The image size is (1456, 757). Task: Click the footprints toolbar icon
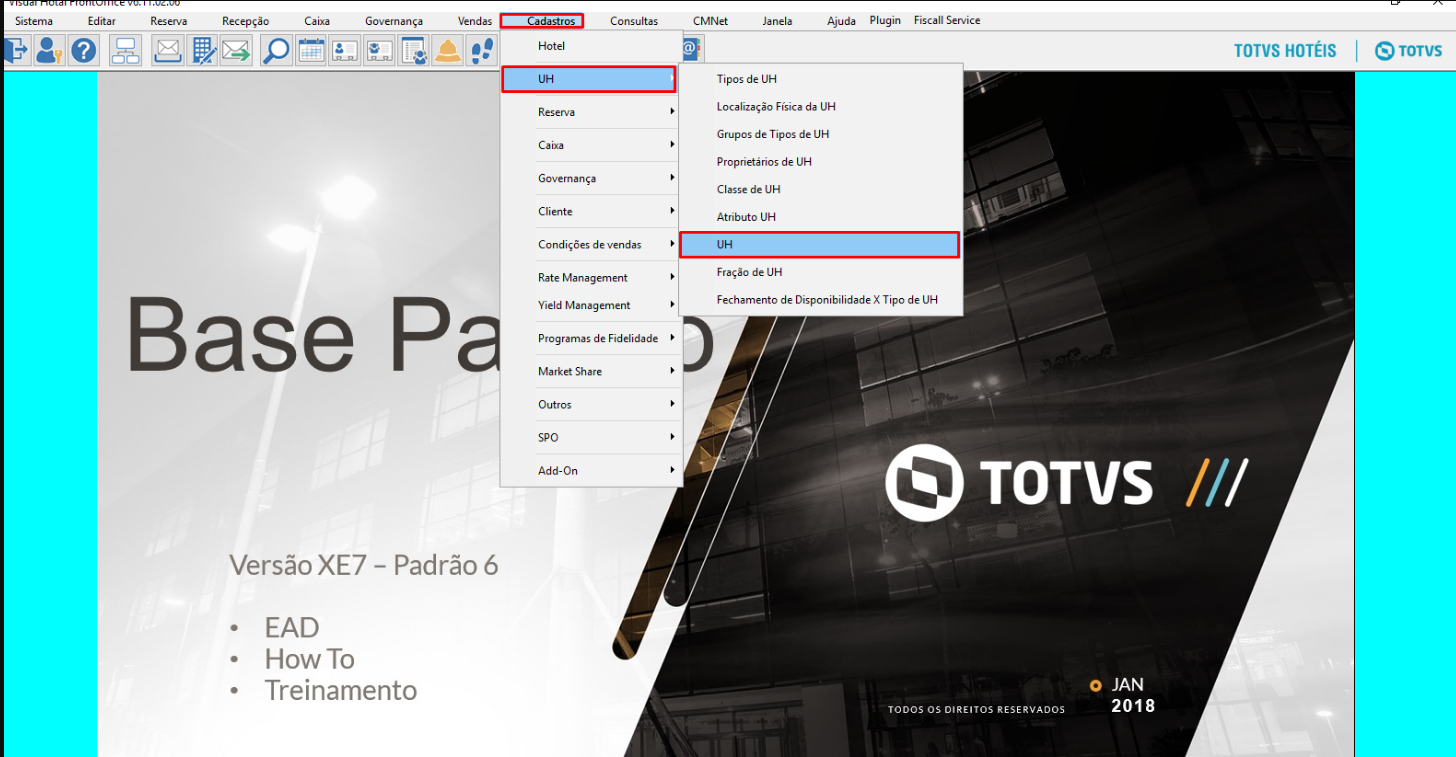point(482,50)
